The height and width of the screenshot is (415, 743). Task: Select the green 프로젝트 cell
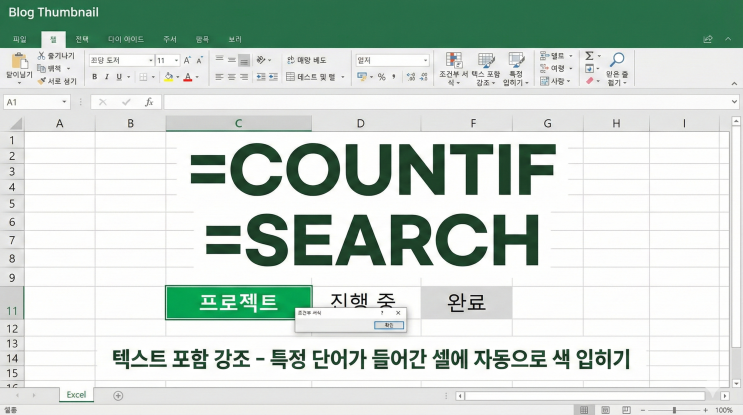pyautogui.click(x=238, y=302)
